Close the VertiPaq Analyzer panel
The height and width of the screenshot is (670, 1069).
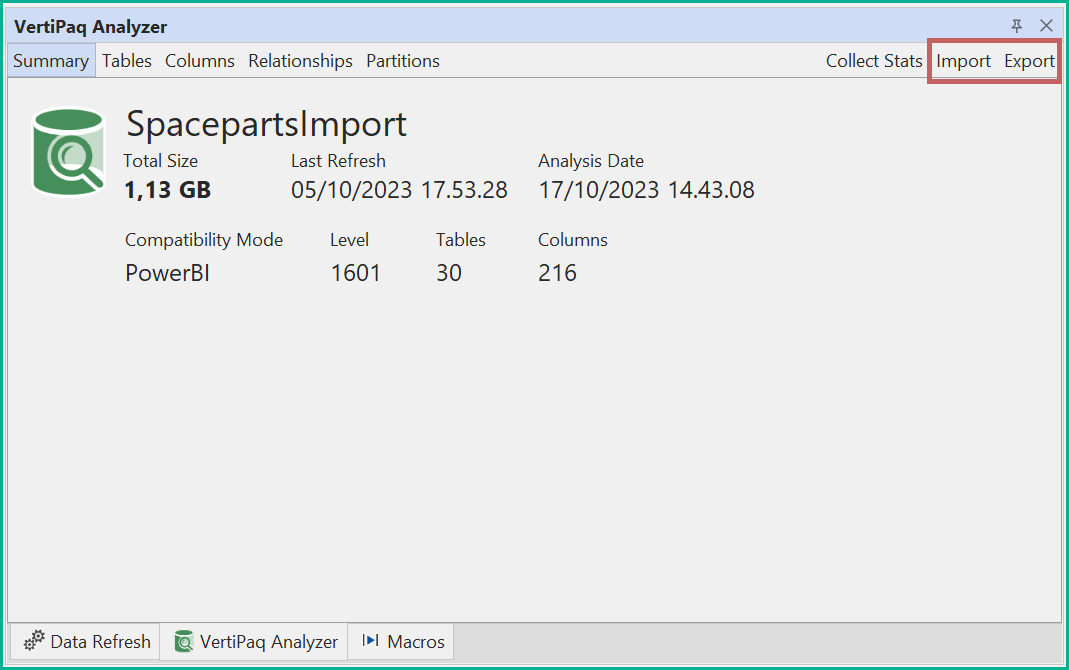click(x=1046, y=26)
